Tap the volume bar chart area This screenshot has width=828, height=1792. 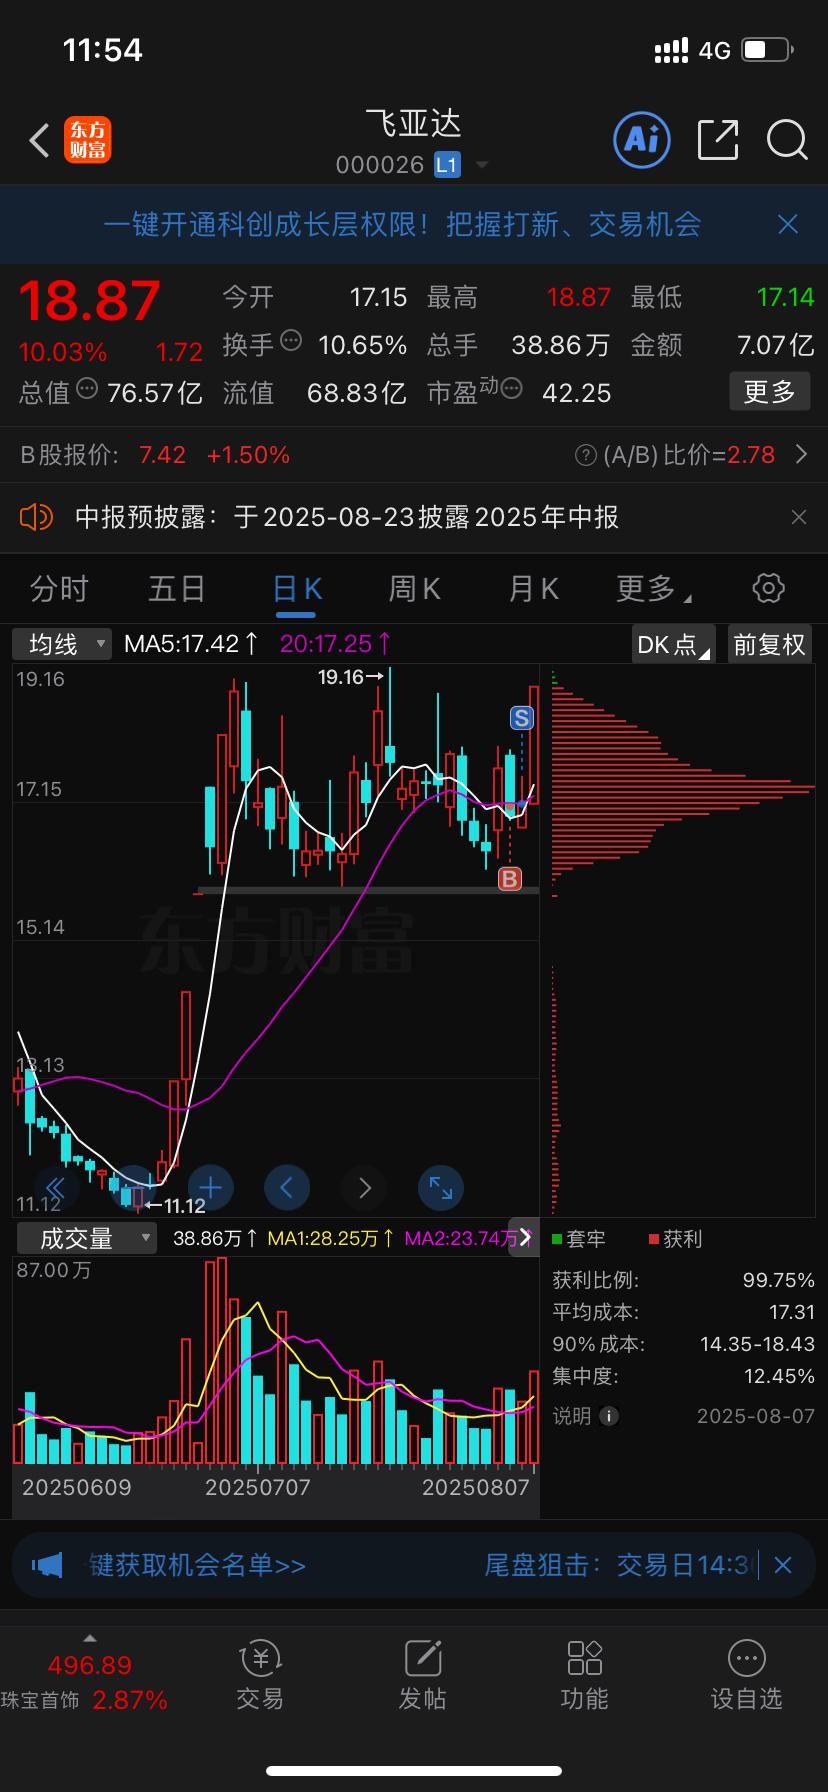pyautogui.click(x=276, y=1360)
